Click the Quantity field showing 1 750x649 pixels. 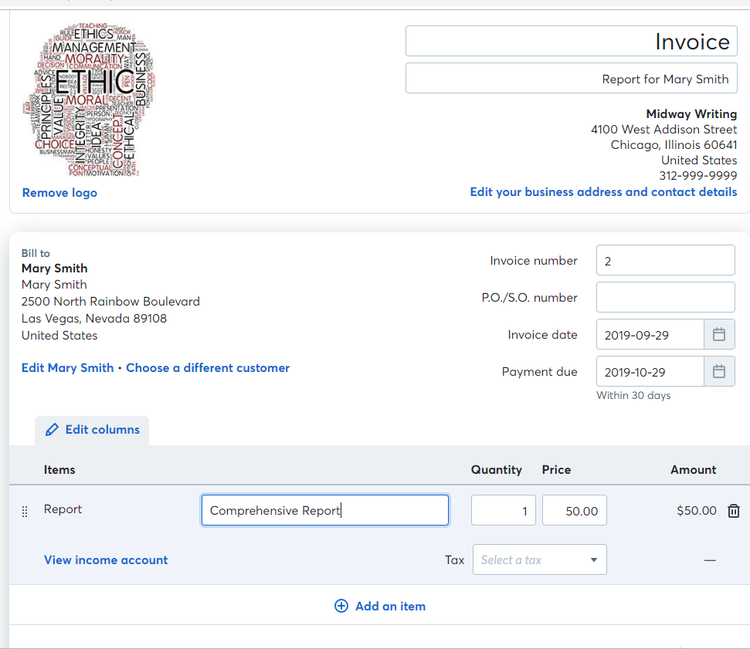(x=503, y=510)
